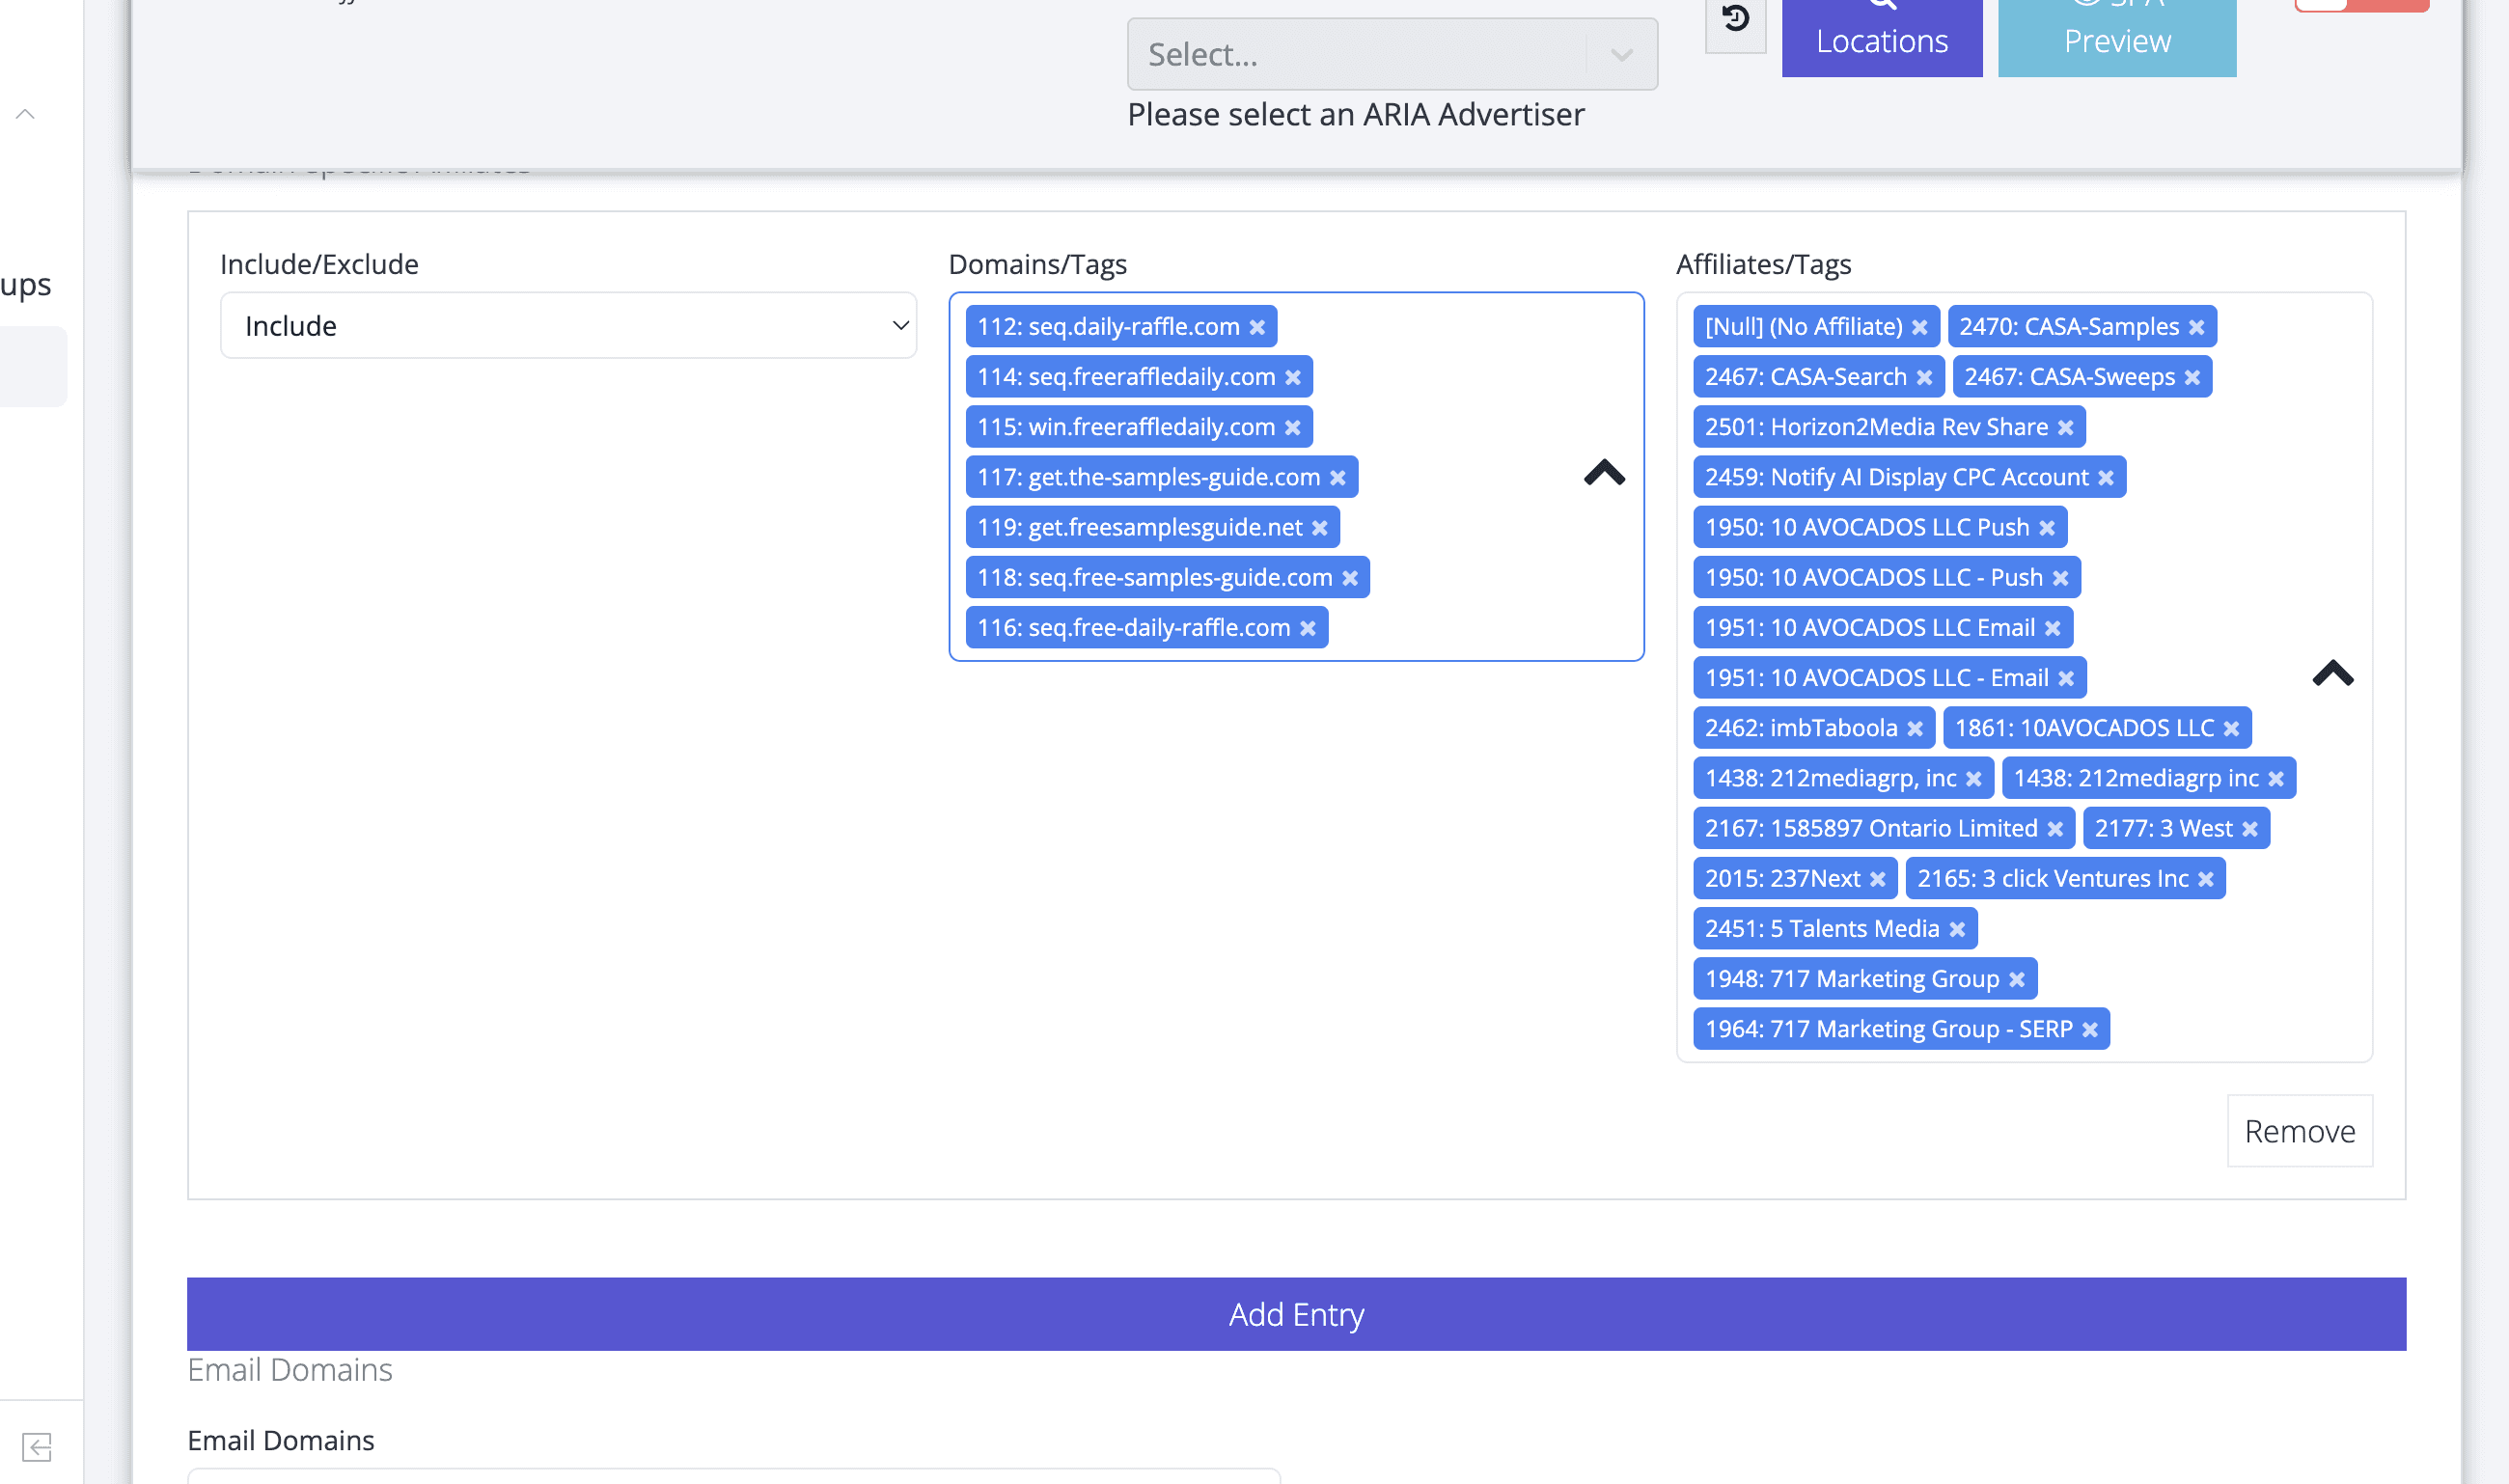Screen dimensions: 2509x1484
Task: Remove the 2467: CASA-Sweeps affiliate tag
Action: coord(2193,377)
